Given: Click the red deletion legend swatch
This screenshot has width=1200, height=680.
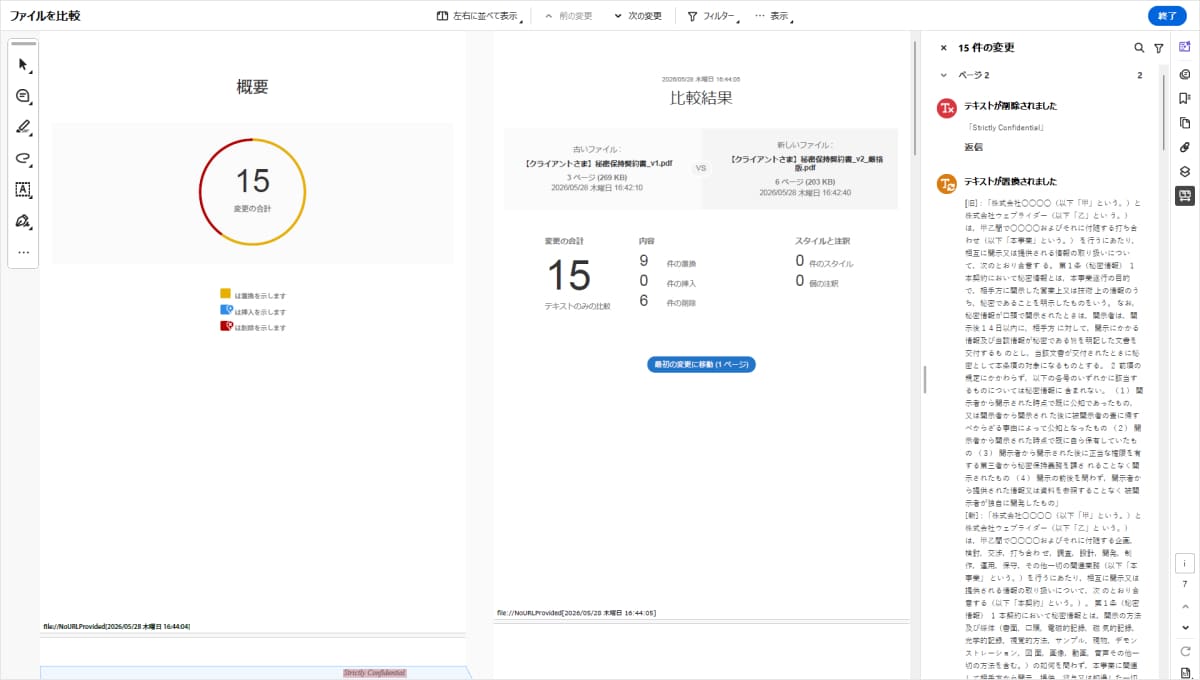Looking at the screenshot, I should pyautogui.click(x=226, y=326).
